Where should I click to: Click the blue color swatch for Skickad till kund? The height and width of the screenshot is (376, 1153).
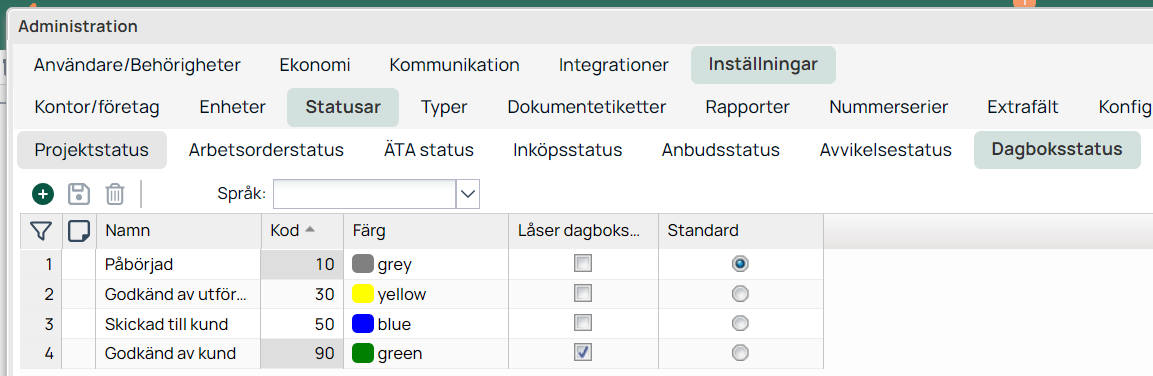[363, 324]
